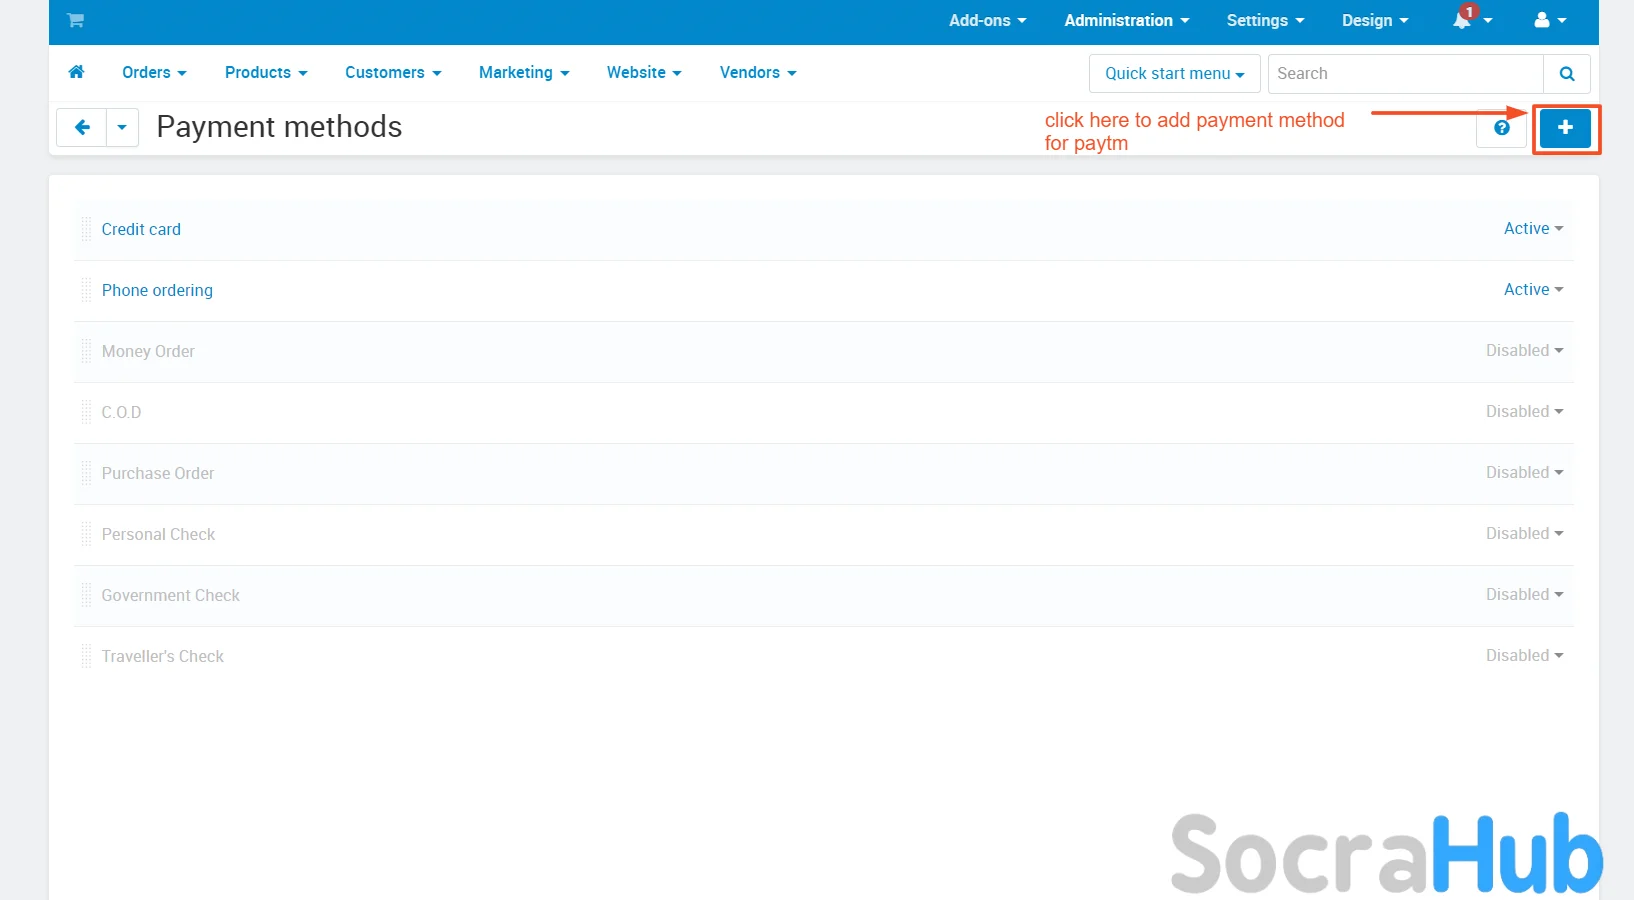Expand C.O.D Disabled status dropdown
Viewport: 1634px width, 900px height.
point(1523,412)
